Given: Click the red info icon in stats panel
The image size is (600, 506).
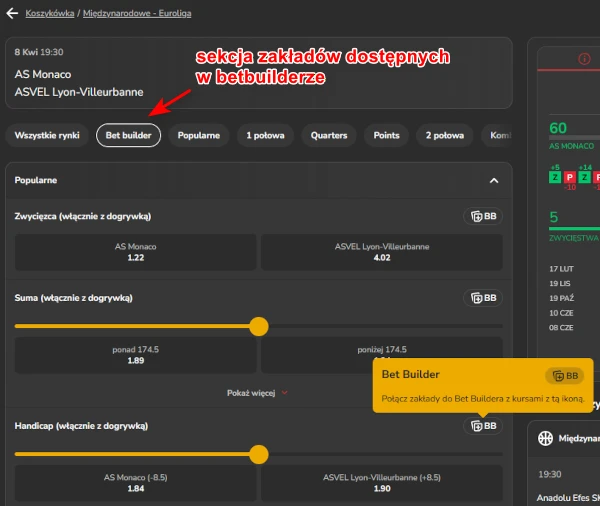Looking at the screenshot, I should pyautogui.click(x=584, y=59).
